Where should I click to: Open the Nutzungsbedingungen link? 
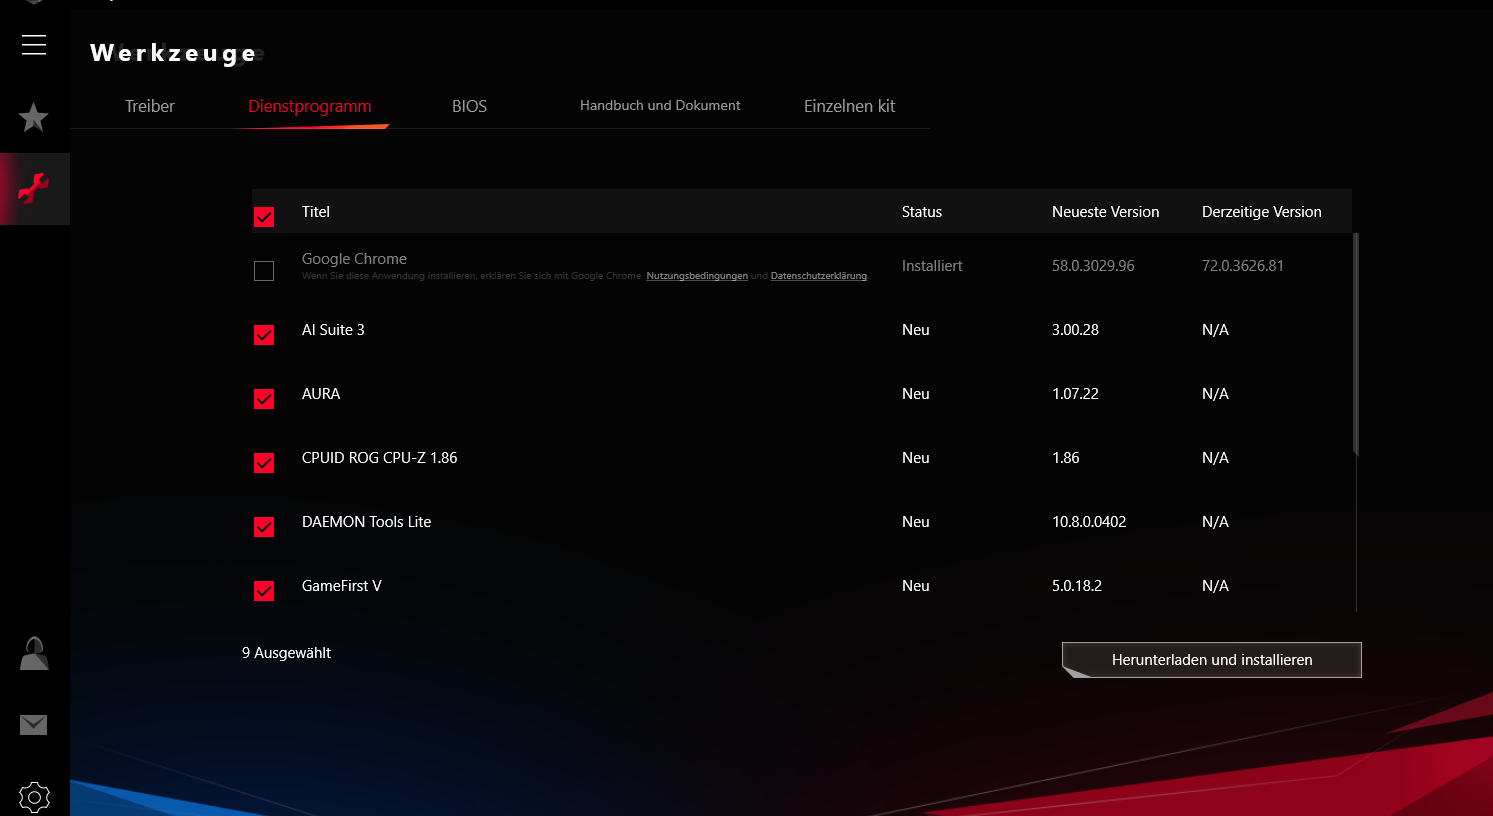[x=697, y=276]
